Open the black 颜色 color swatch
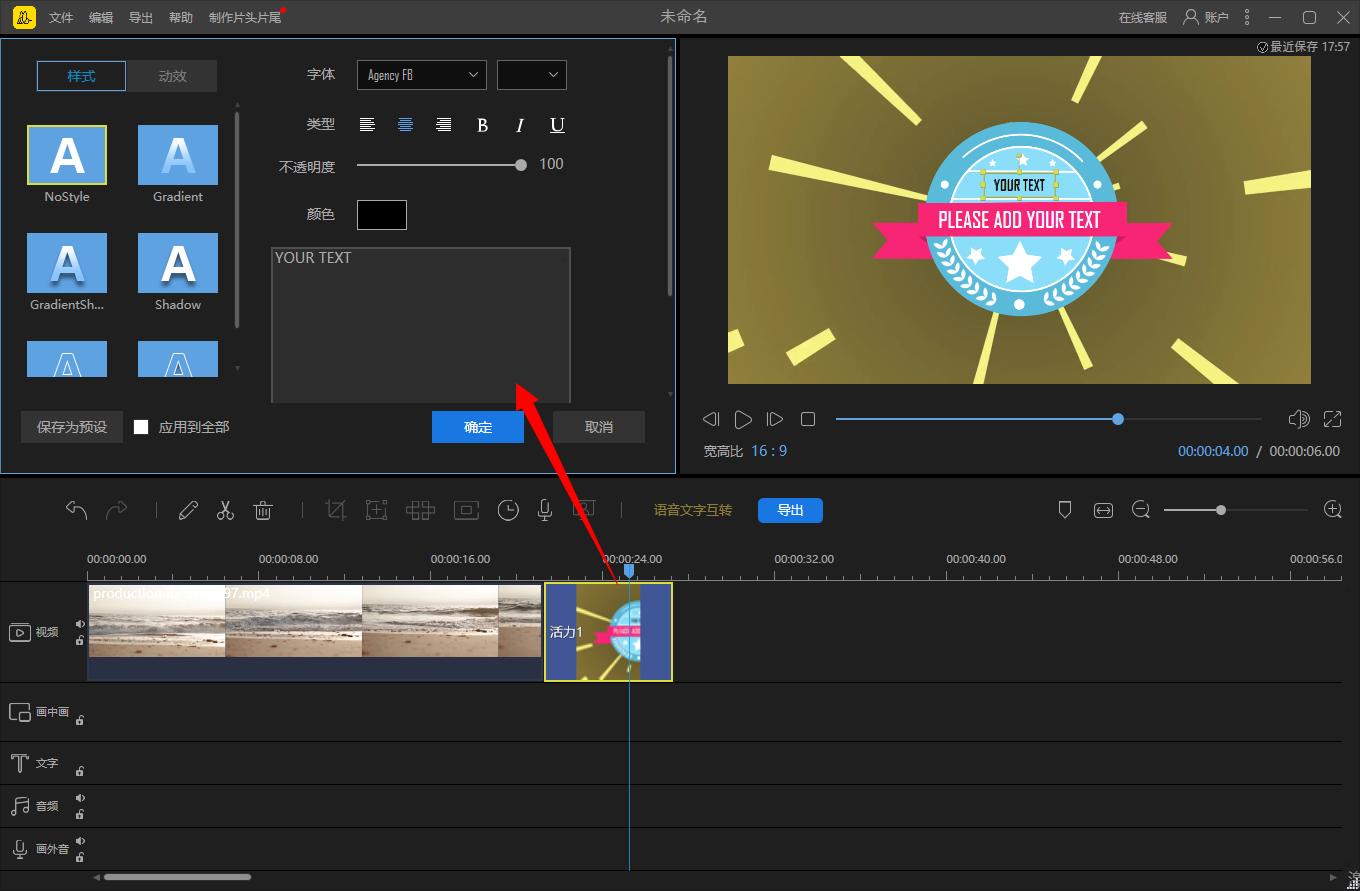This screenshot has width=1360, height=891. [x=382, y=215]
